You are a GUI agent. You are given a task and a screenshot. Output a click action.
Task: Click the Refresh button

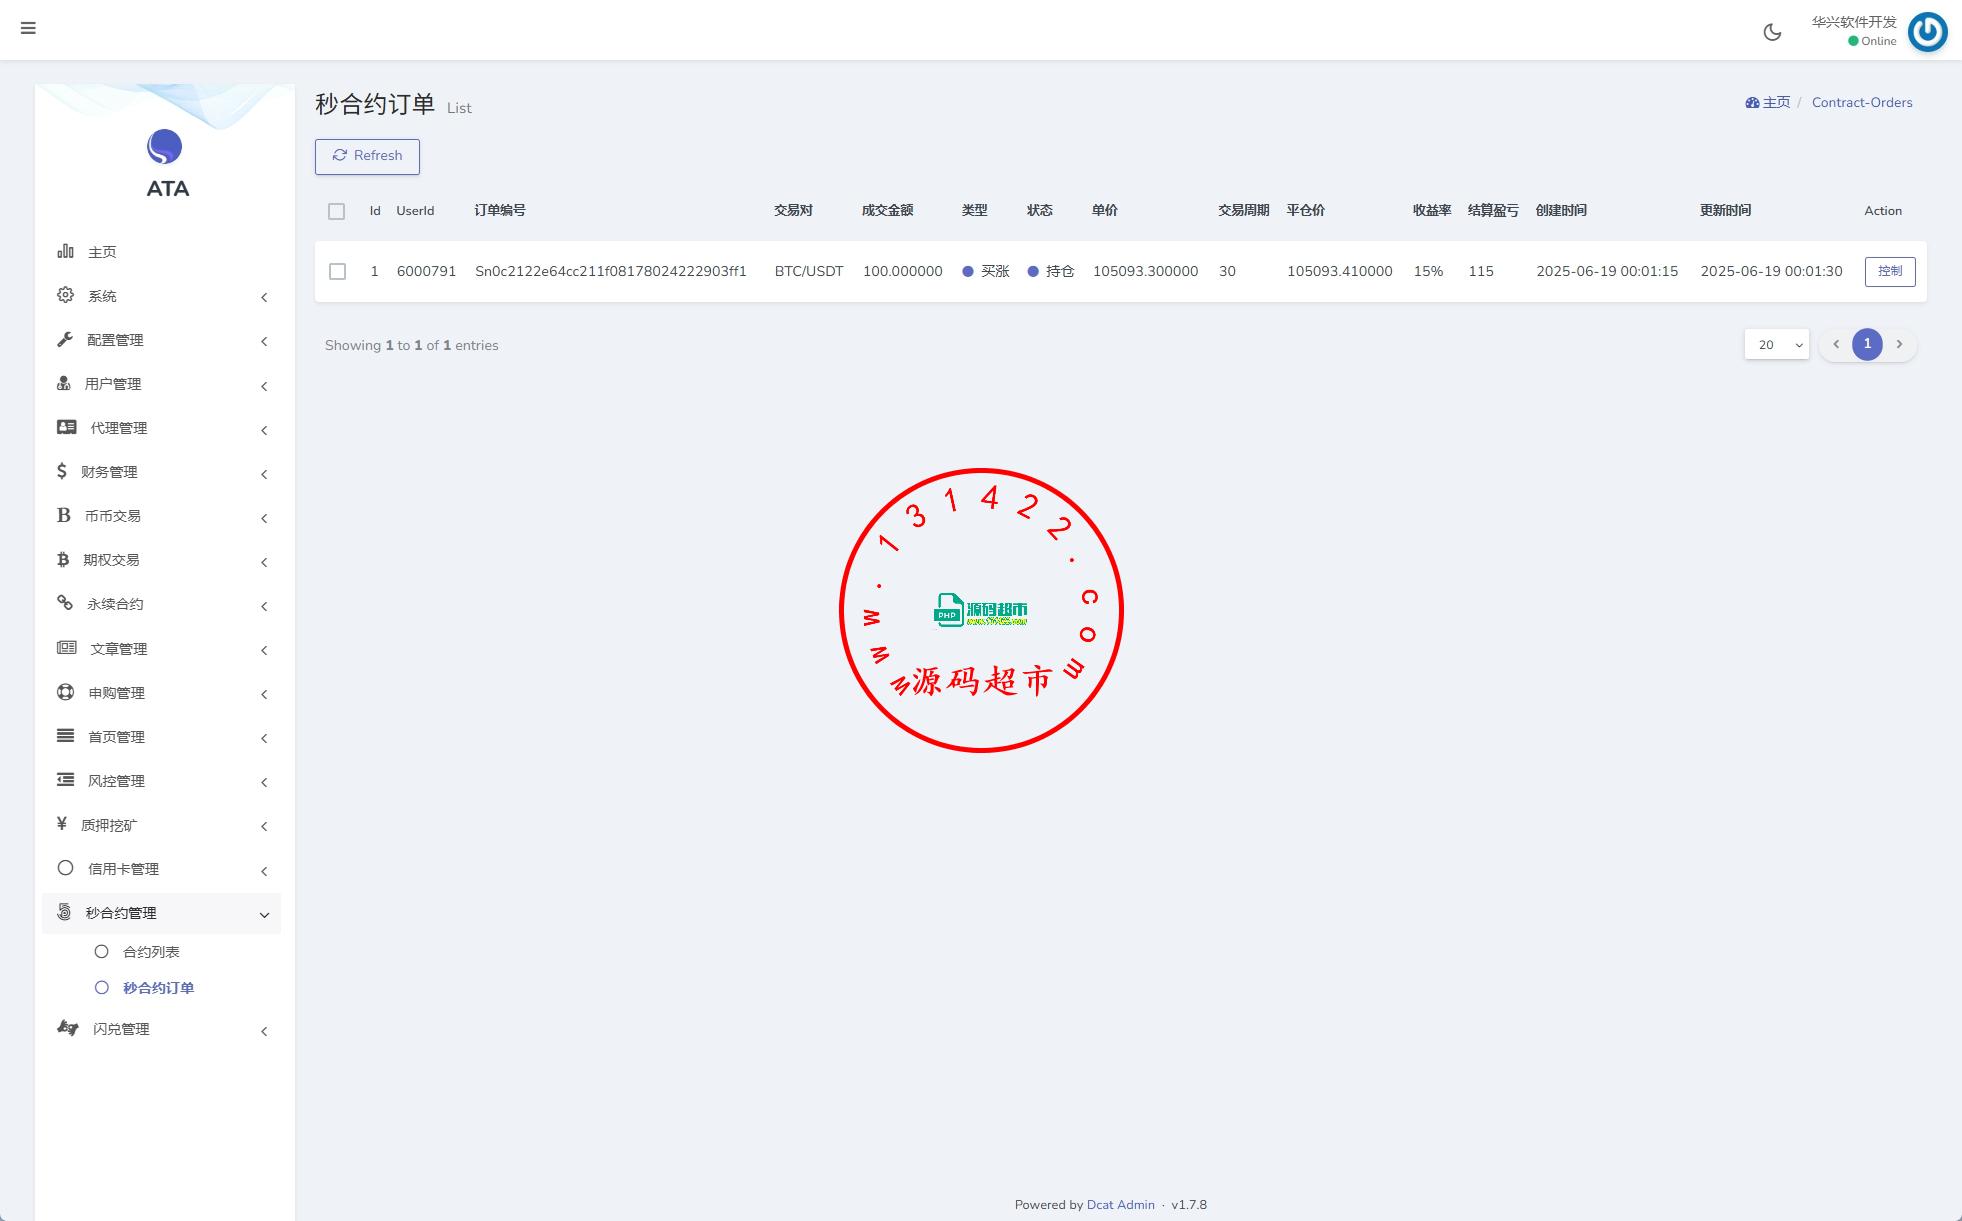(x=367, y=156)
